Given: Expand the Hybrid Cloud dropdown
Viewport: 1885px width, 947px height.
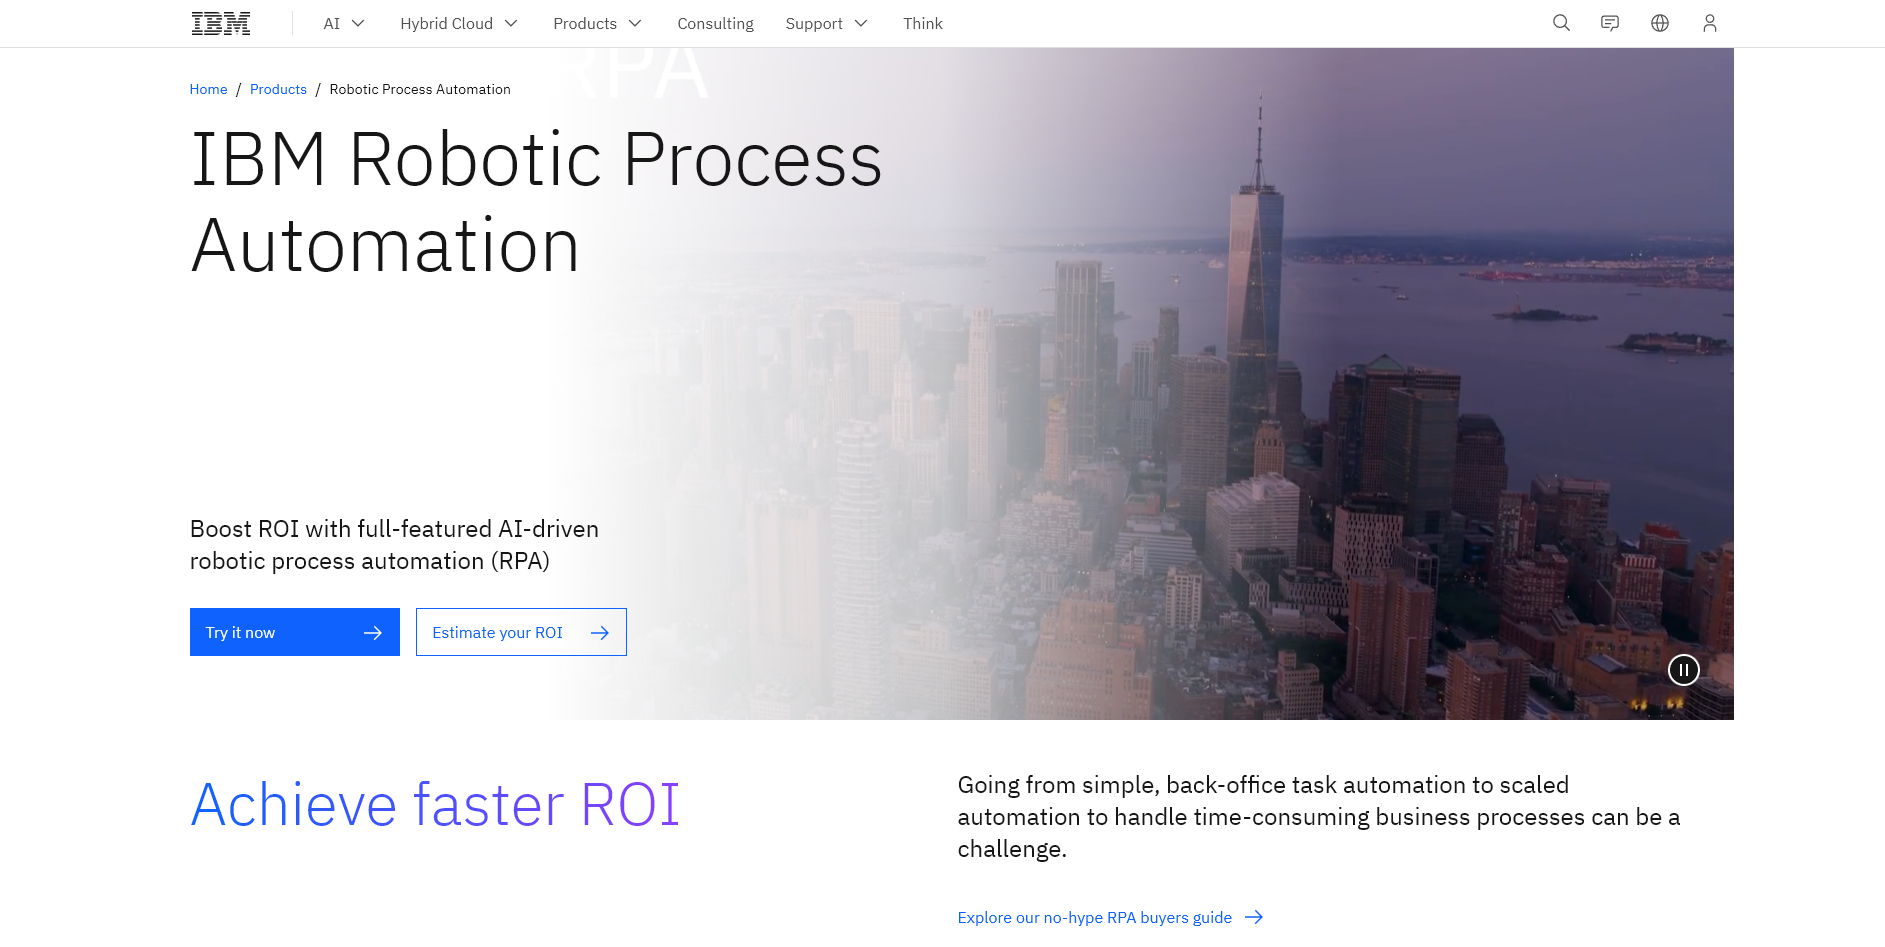Looking at the screenshot, I should [458, 23].
